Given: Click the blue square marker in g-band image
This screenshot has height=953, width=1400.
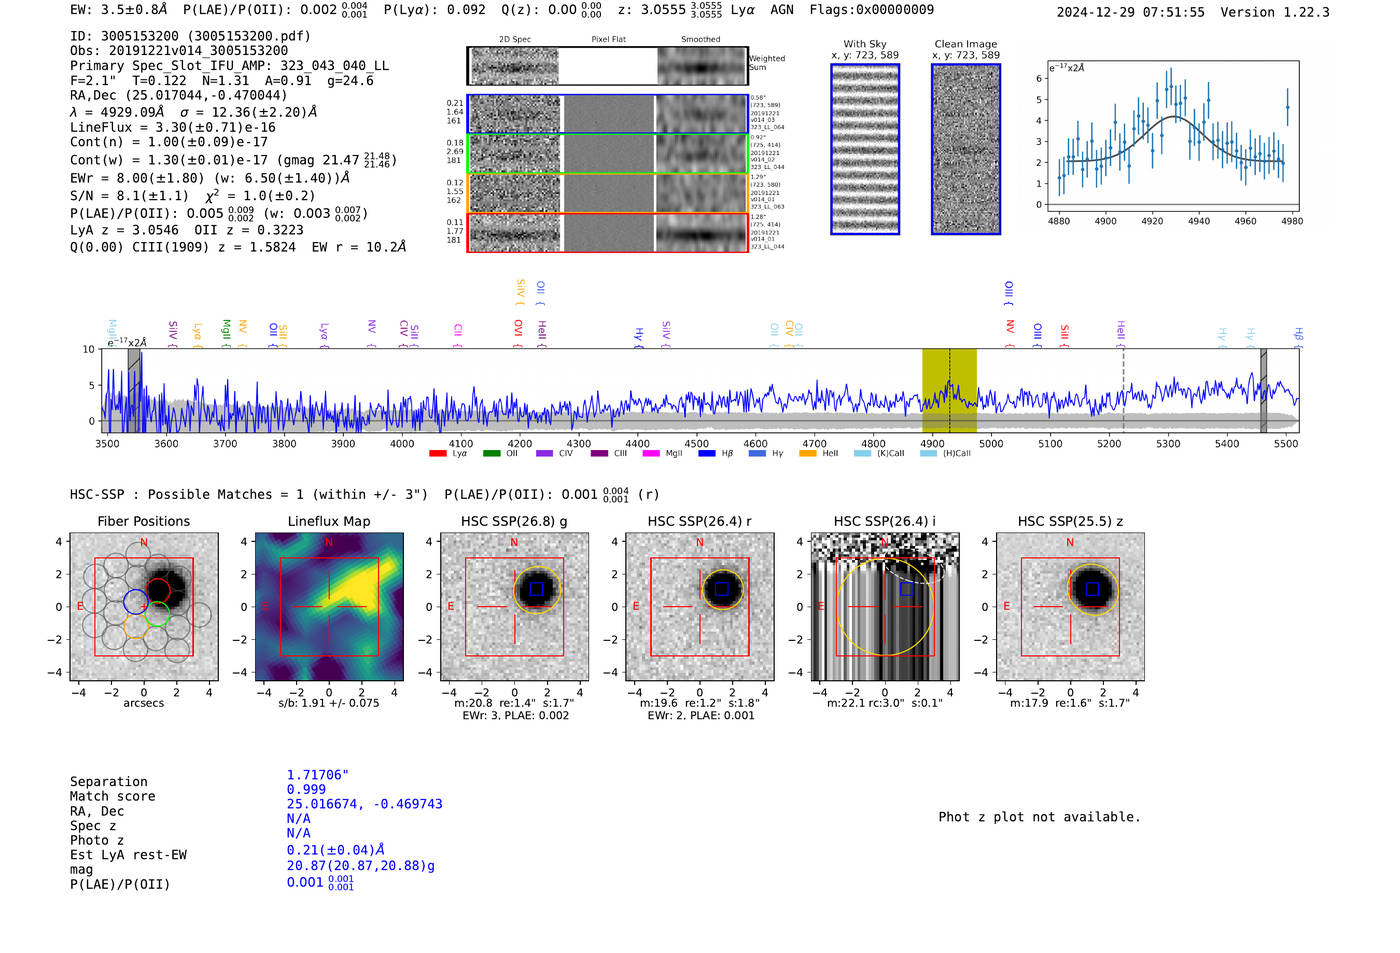Looking at the screenshot, I should pyautogui.click(x=537, y=589).
